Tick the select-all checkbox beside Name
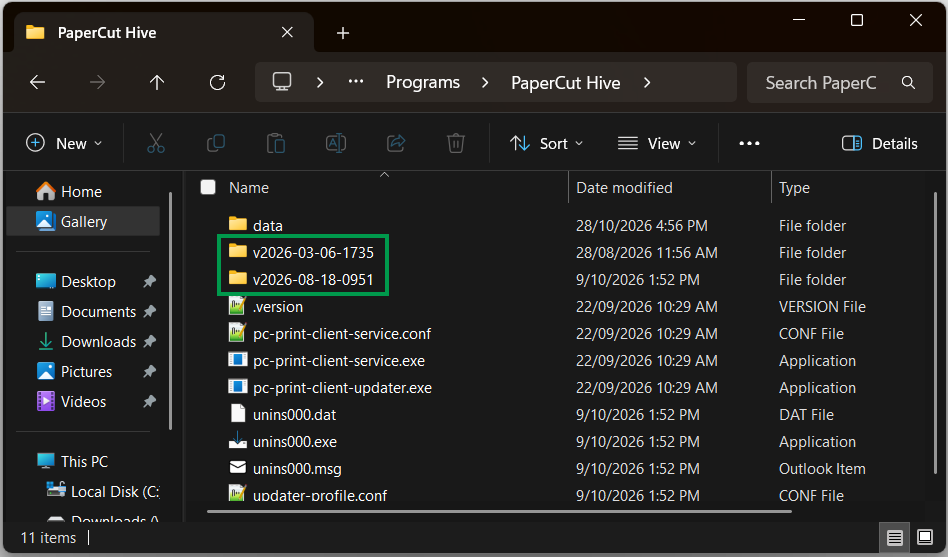The width and height of the screenshot is (948, 557). [x=208, y=187]
